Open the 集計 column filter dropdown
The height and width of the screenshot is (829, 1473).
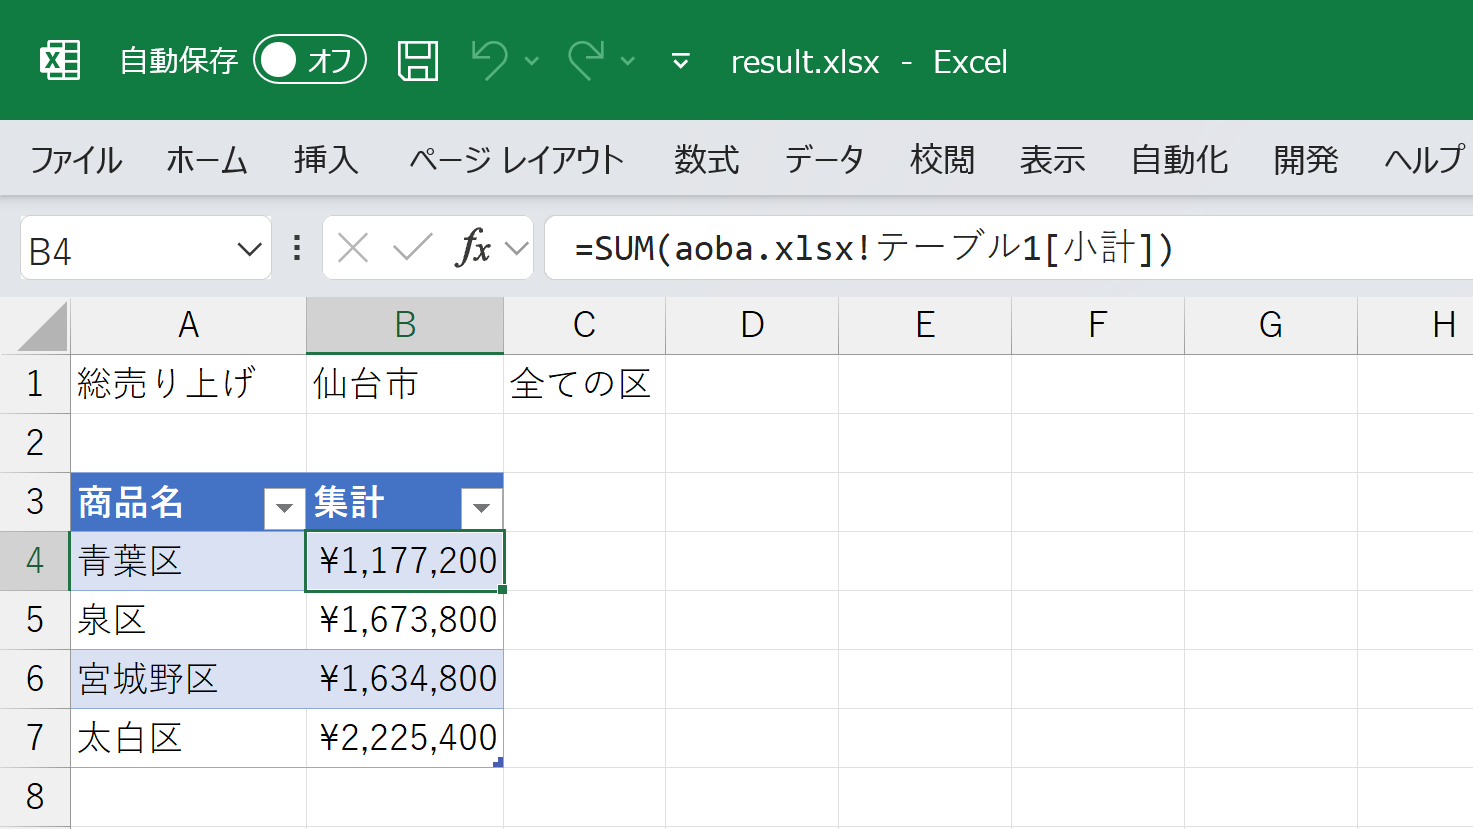coord(481,508)
